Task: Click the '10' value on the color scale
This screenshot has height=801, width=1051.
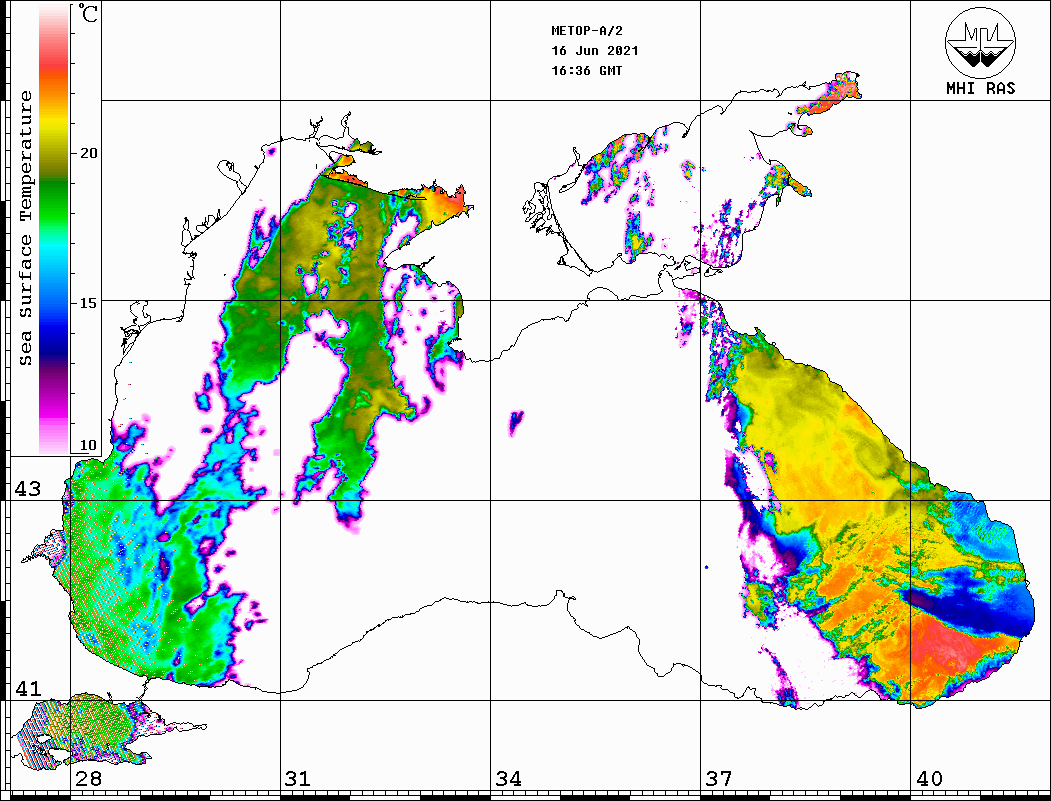Action: [x=88, y=445]
